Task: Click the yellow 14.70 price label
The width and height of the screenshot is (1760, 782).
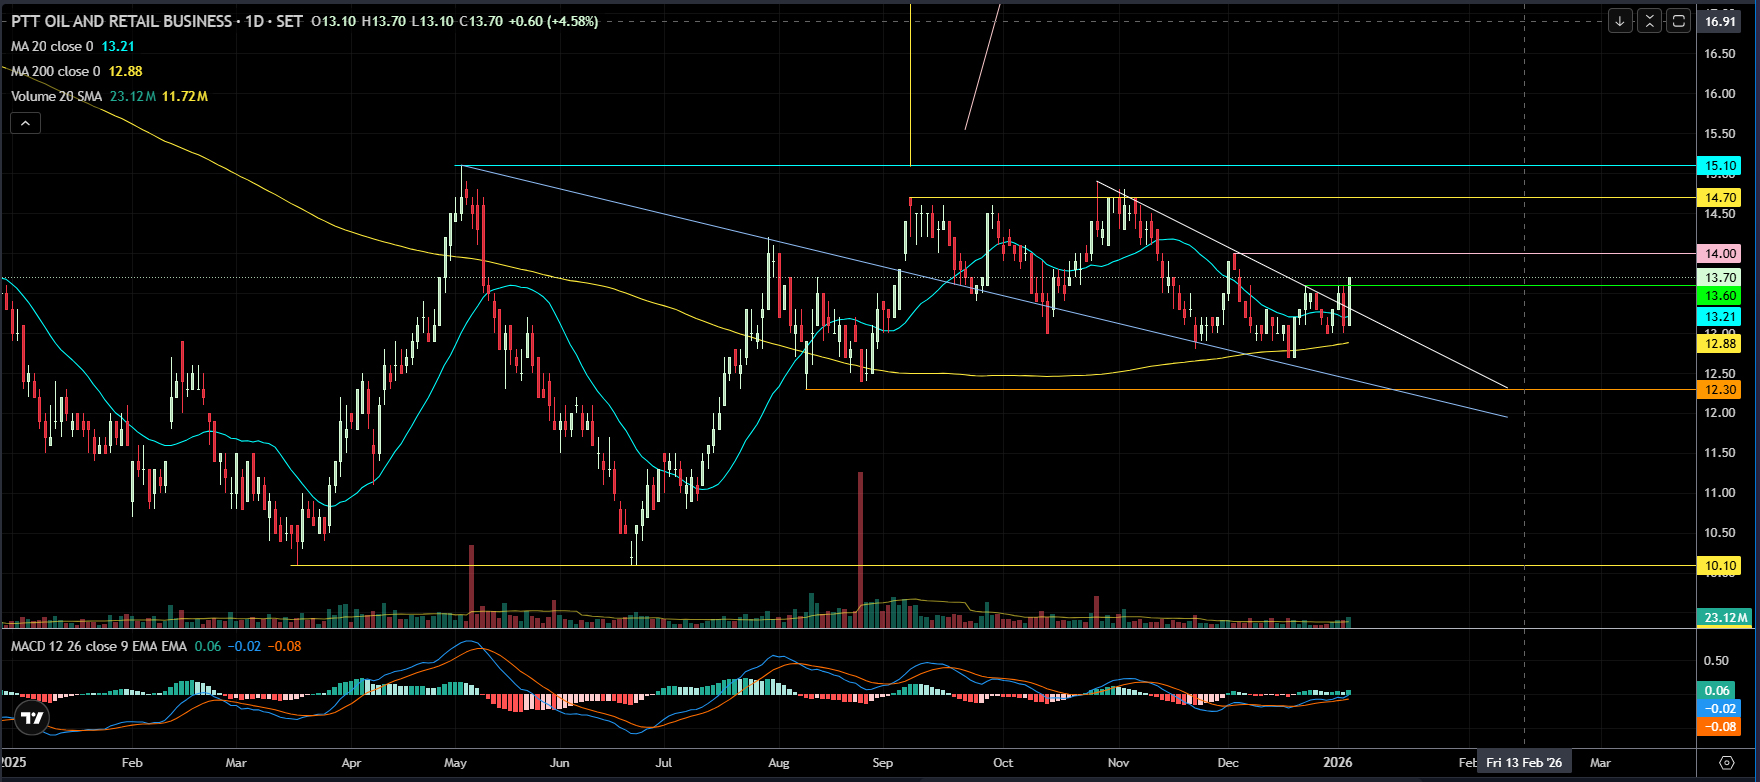Action: point(1720,198)
